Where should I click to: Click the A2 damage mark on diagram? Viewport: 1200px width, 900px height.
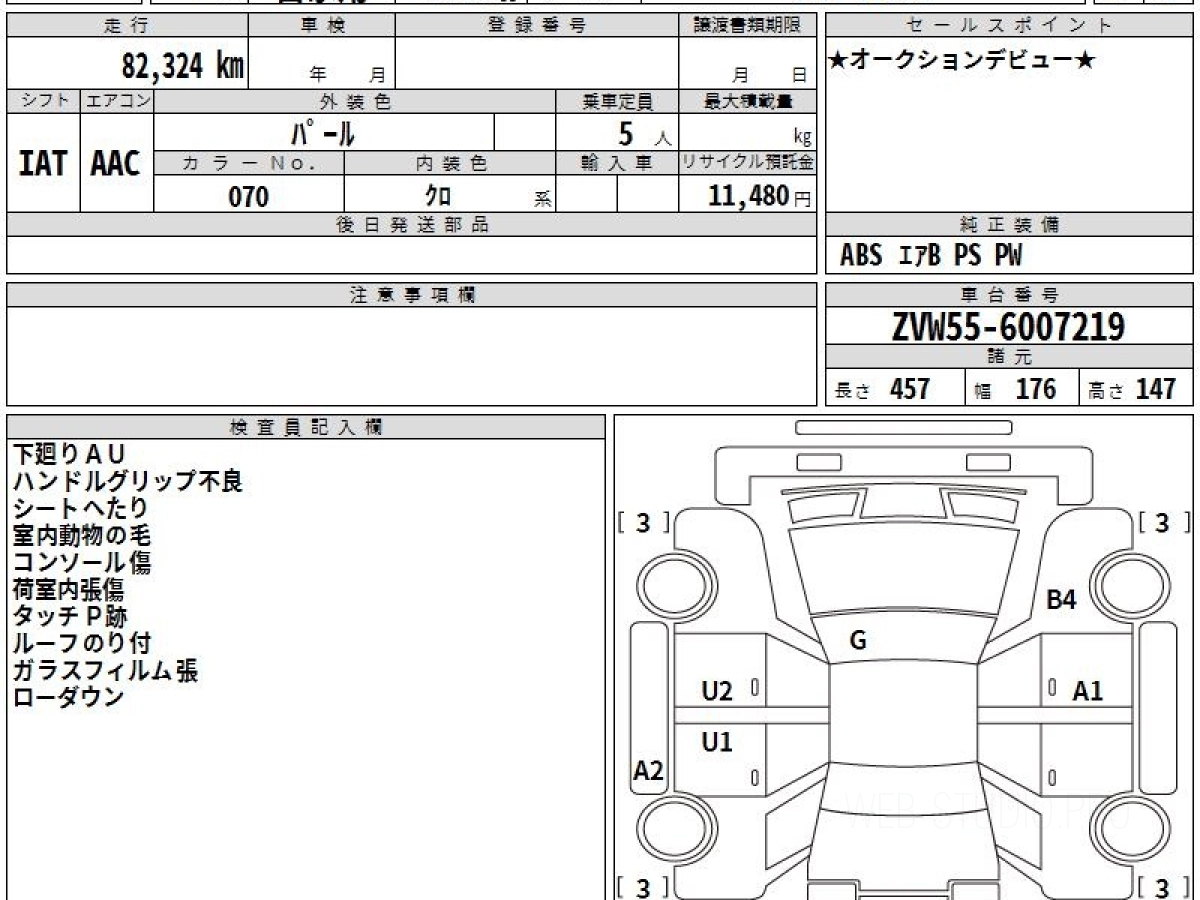click(x=649, y=771)
